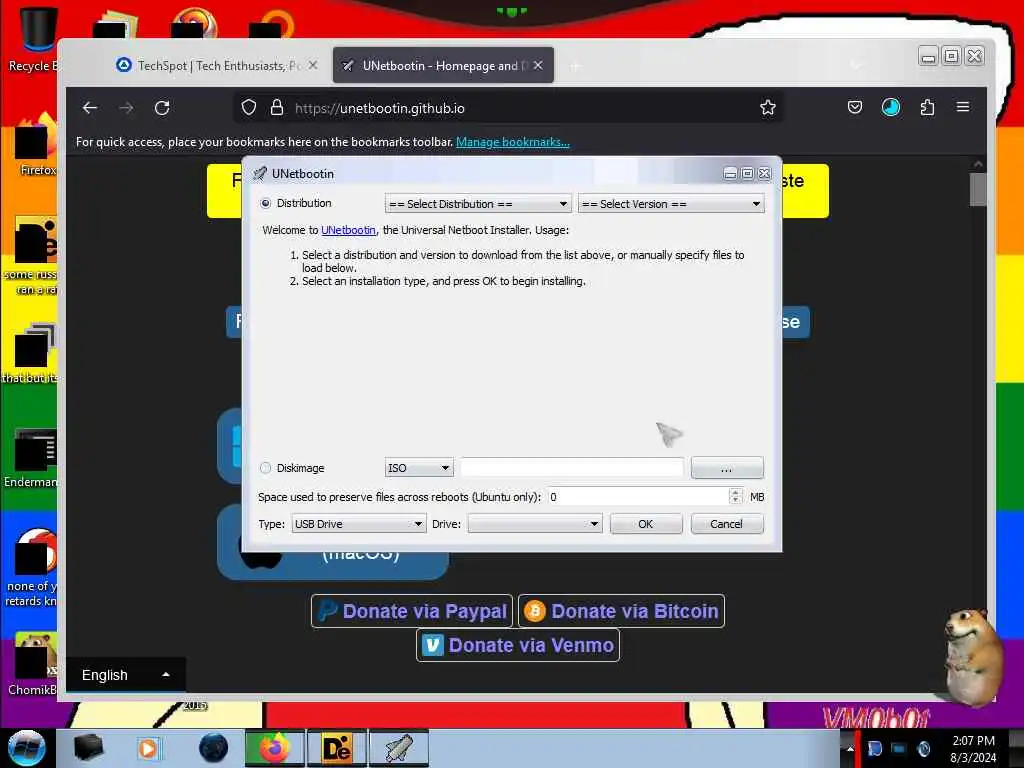Click the site security padlock icon
Screen dimensions: 1024x768
277,108
